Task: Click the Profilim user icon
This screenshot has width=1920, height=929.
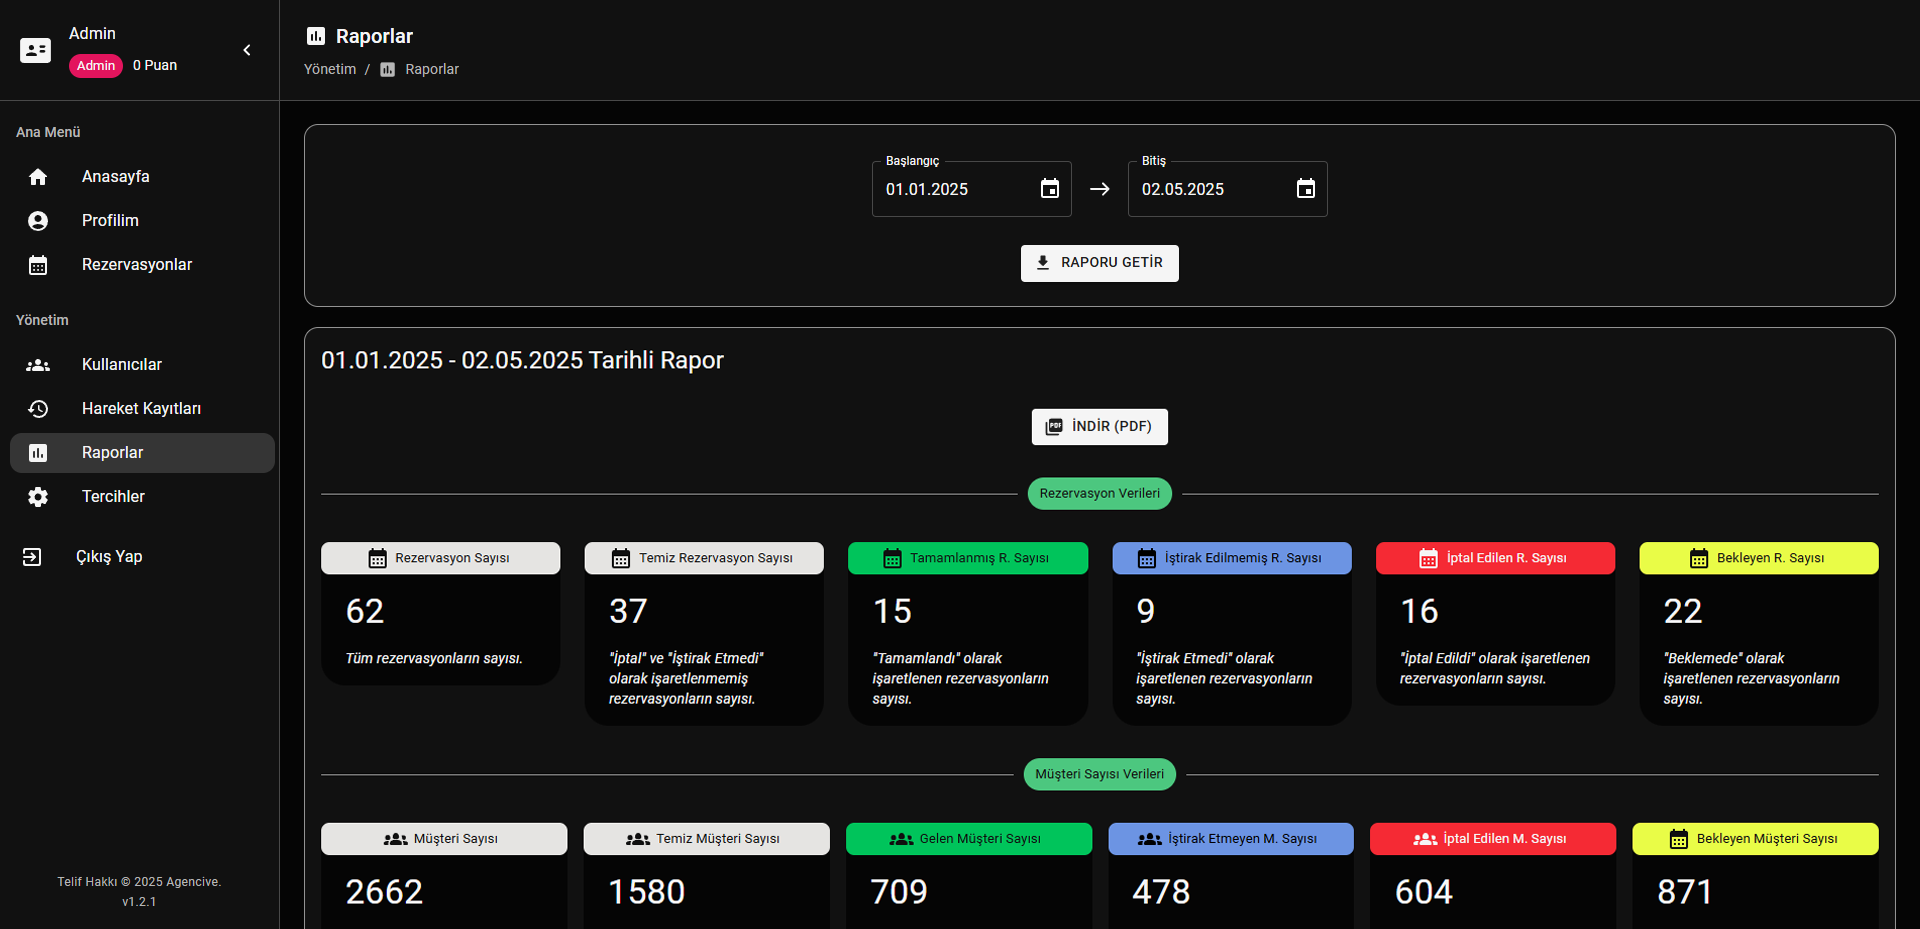Action: tap(38, 221)
